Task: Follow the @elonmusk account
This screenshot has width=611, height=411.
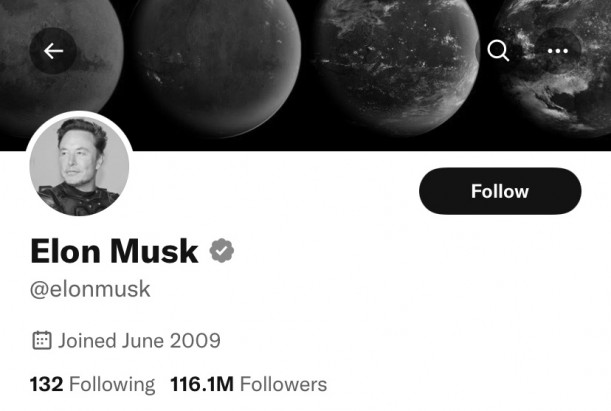Action: click(x=500, y=191)
